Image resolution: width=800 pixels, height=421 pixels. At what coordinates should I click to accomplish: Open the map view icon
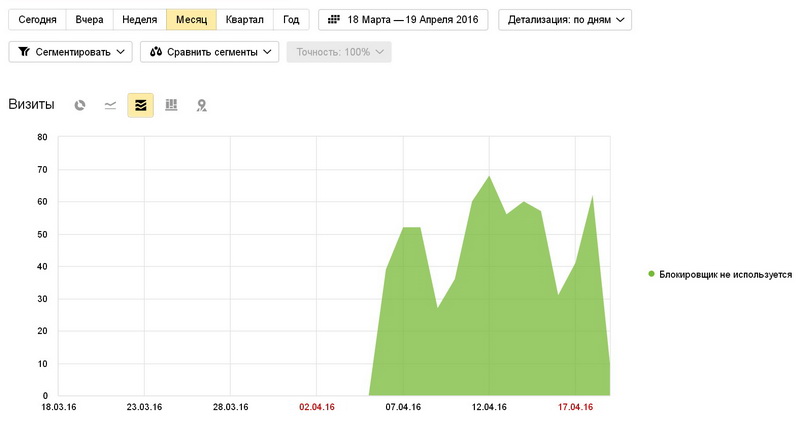tap(201, 105)
